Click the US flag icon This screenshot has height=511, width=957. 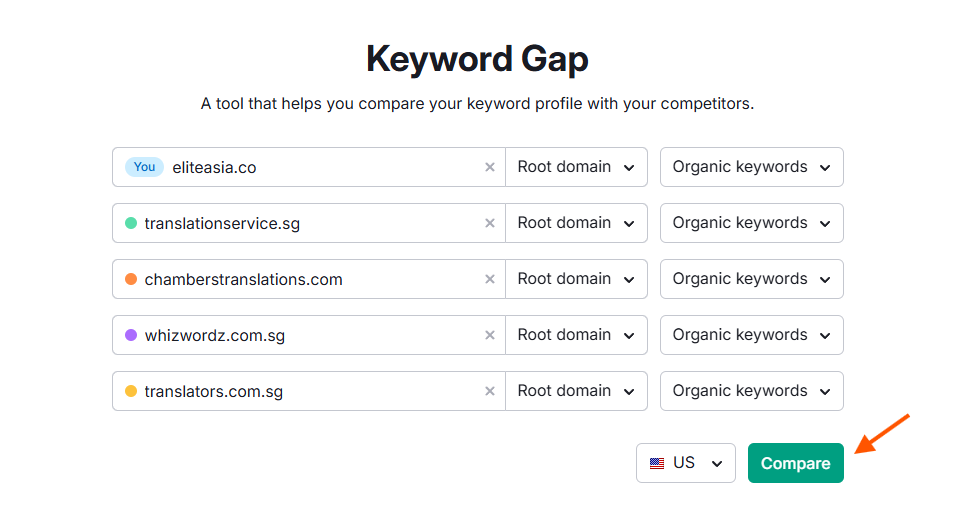pyautogui.click(x=657, y=463)
